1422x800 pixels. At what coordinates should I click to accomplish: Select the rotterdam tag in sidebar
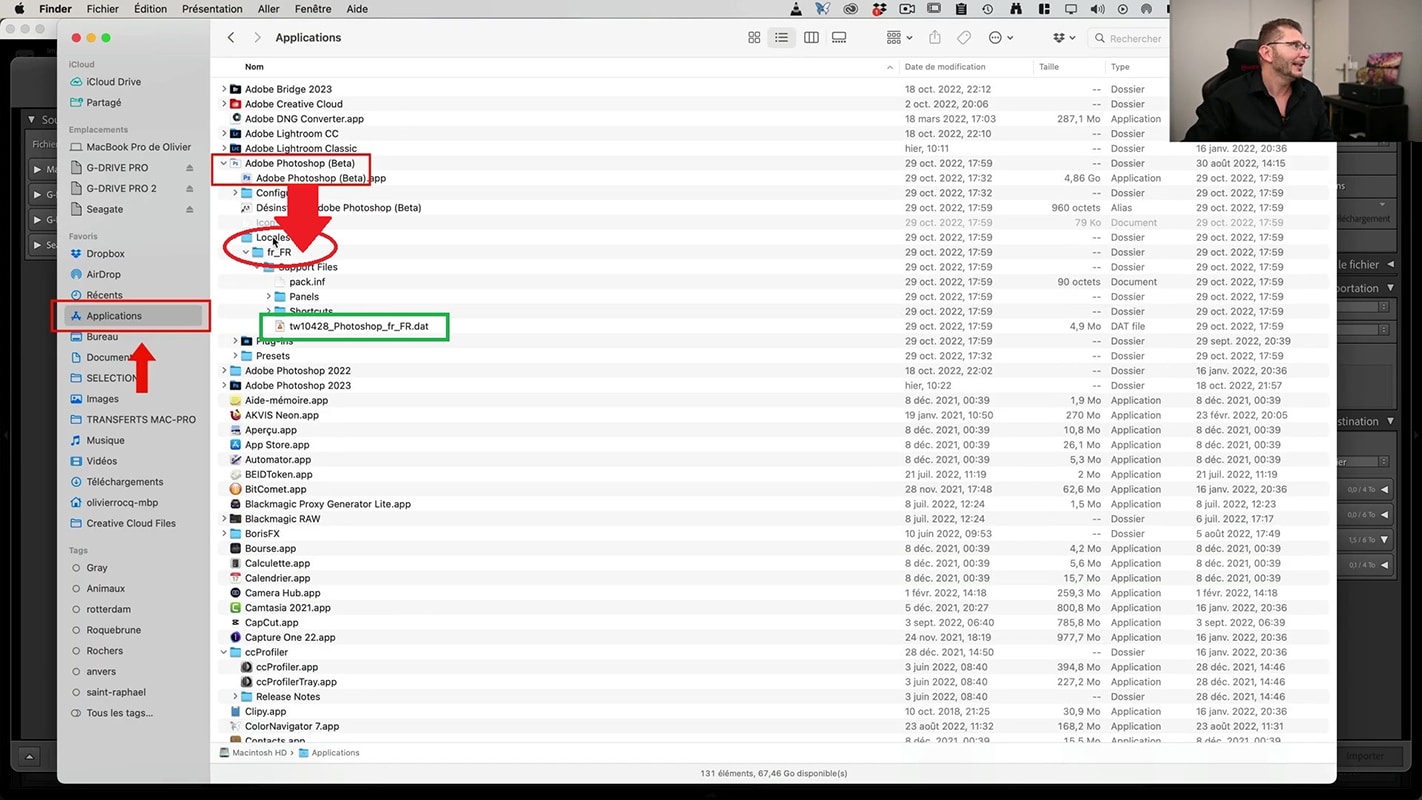(108, 609)
